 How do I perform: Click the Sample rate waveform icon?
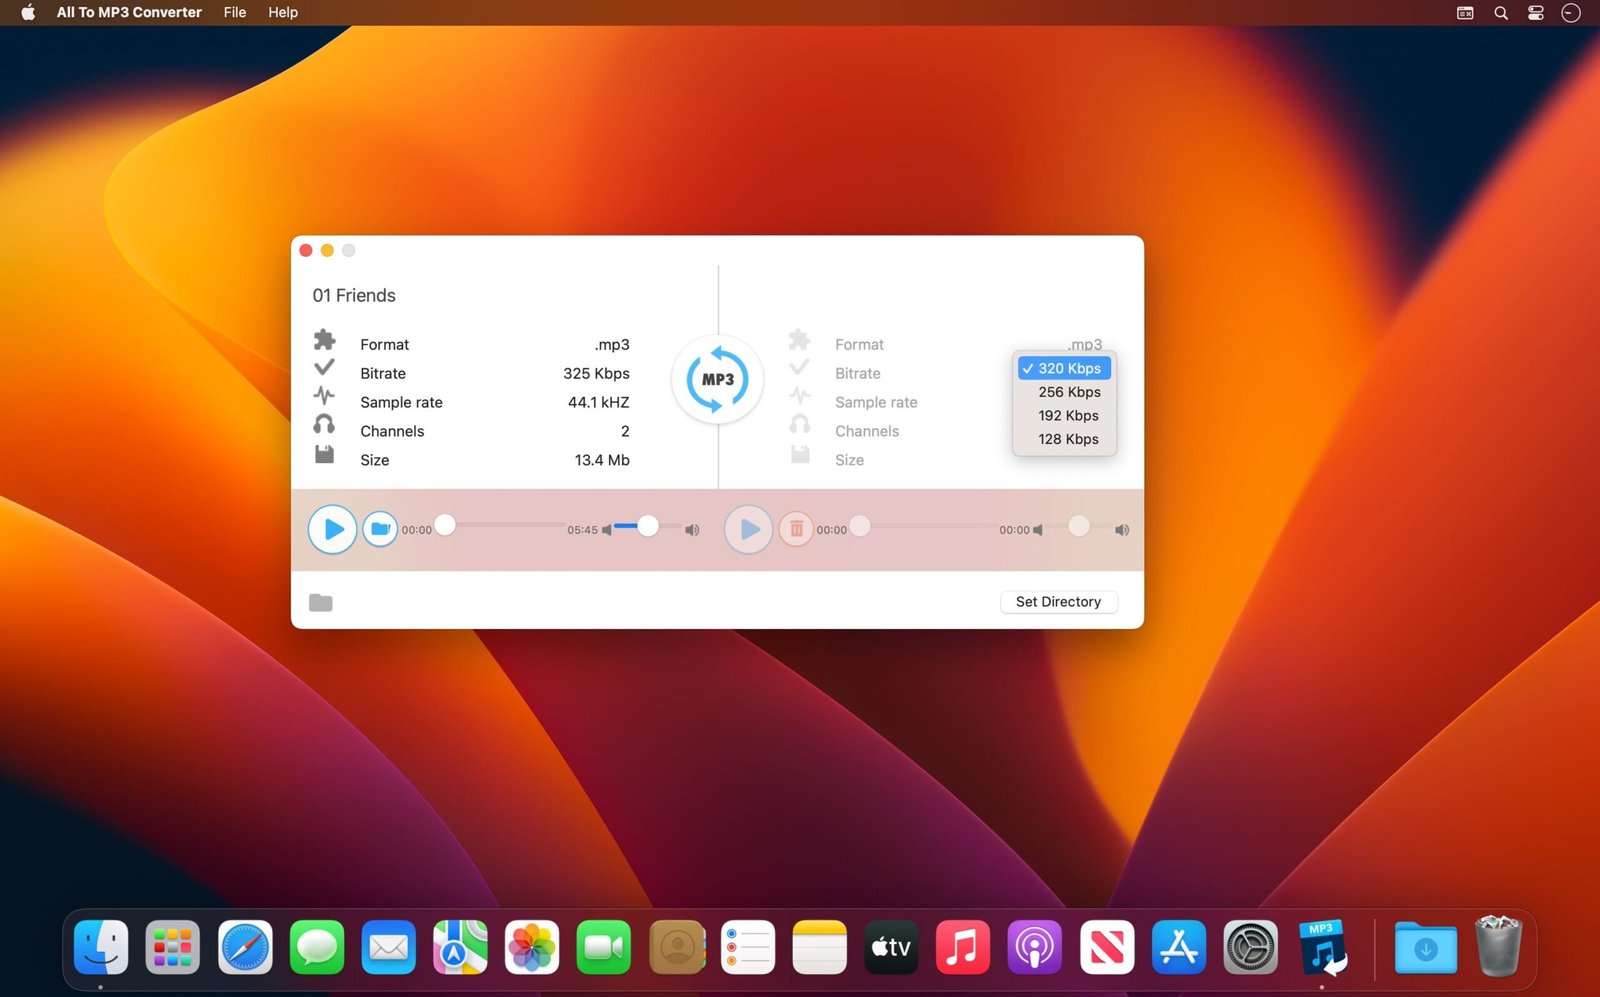pos(324,396)
